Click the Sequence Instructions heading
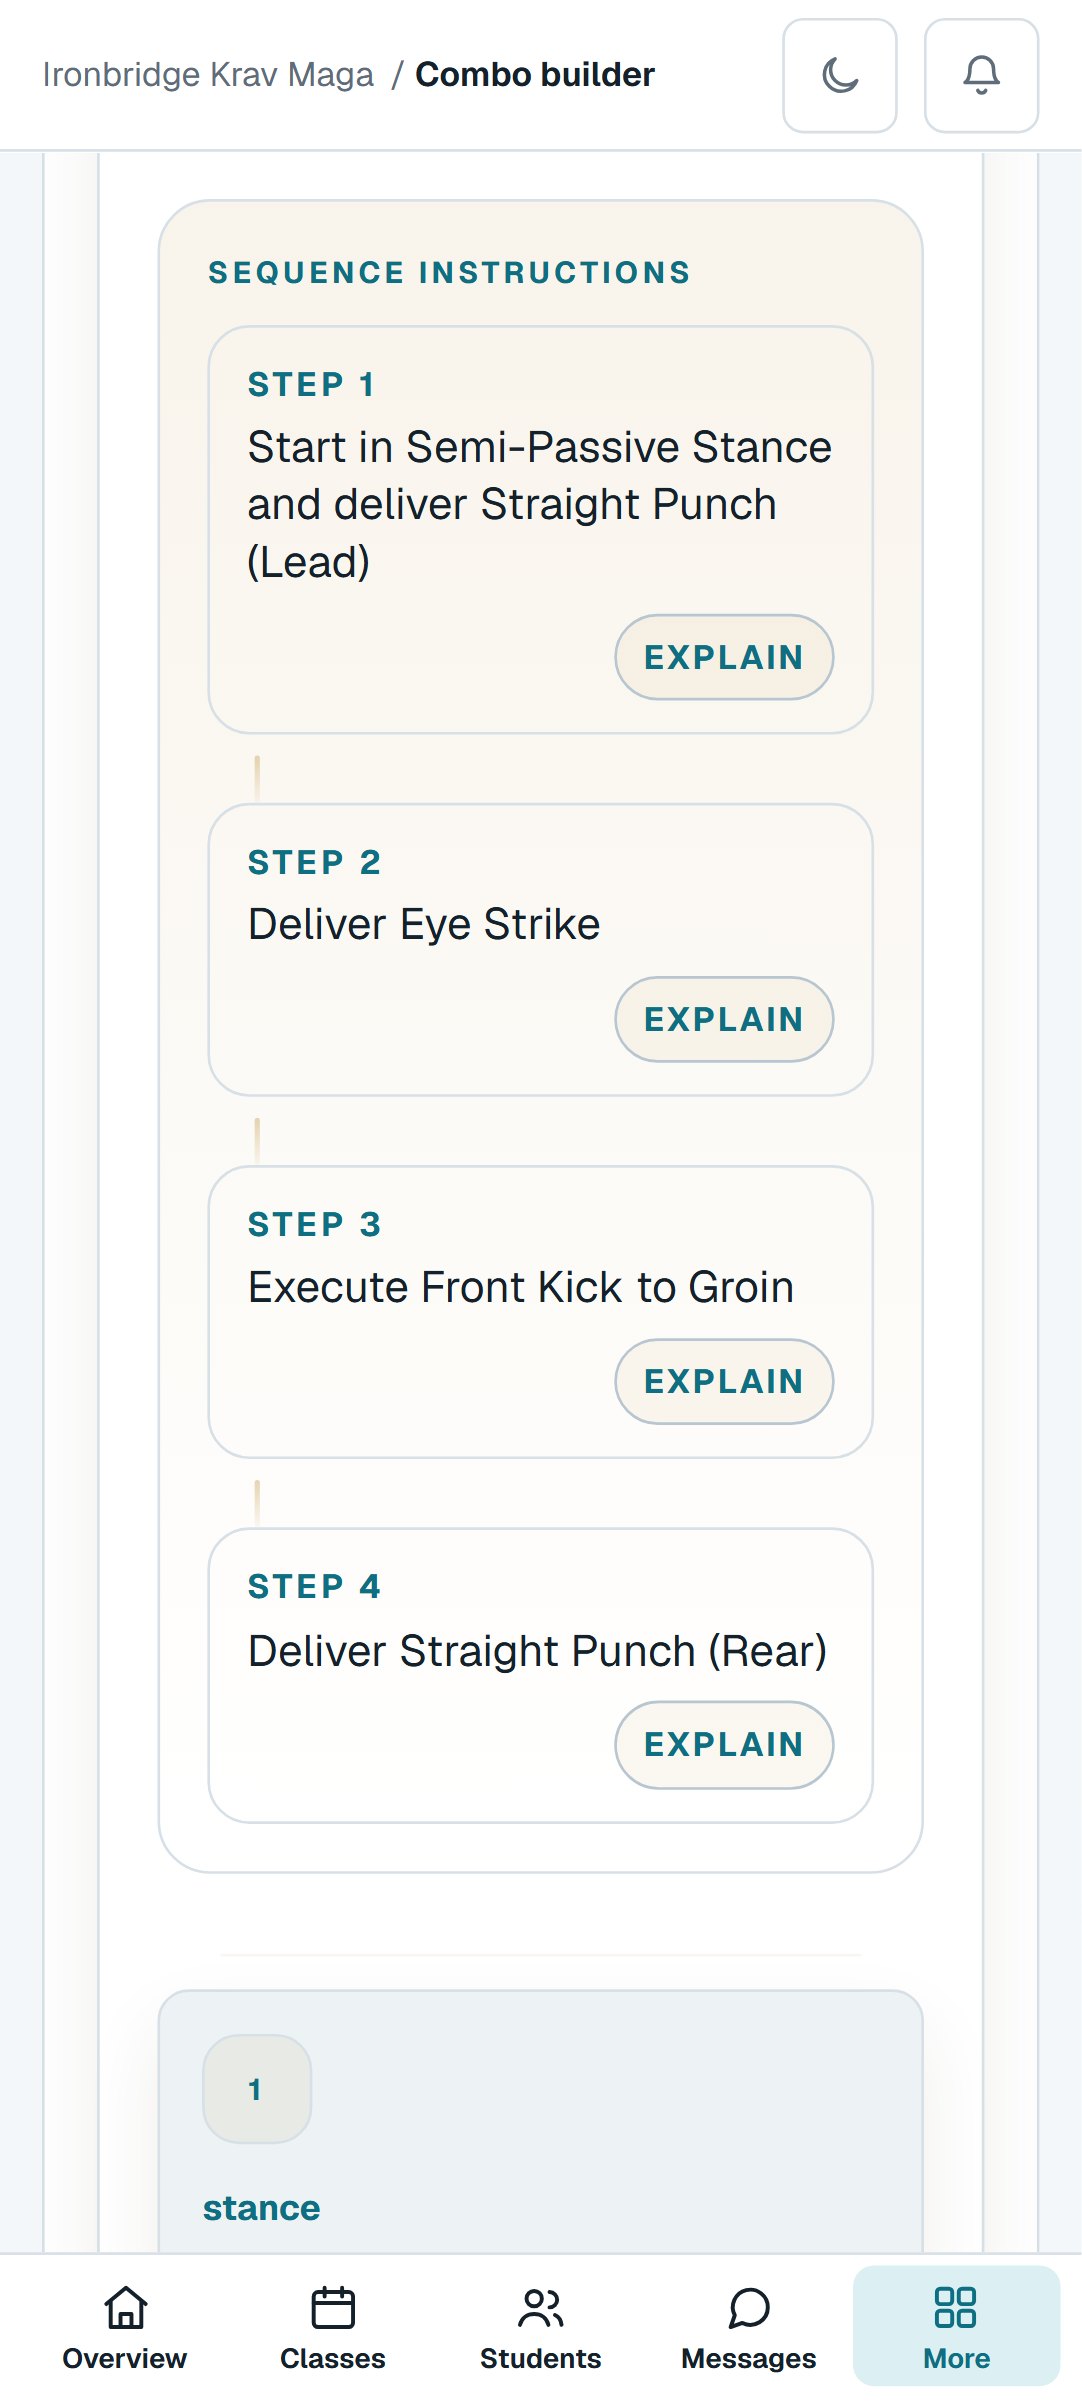 pos(449,272)
